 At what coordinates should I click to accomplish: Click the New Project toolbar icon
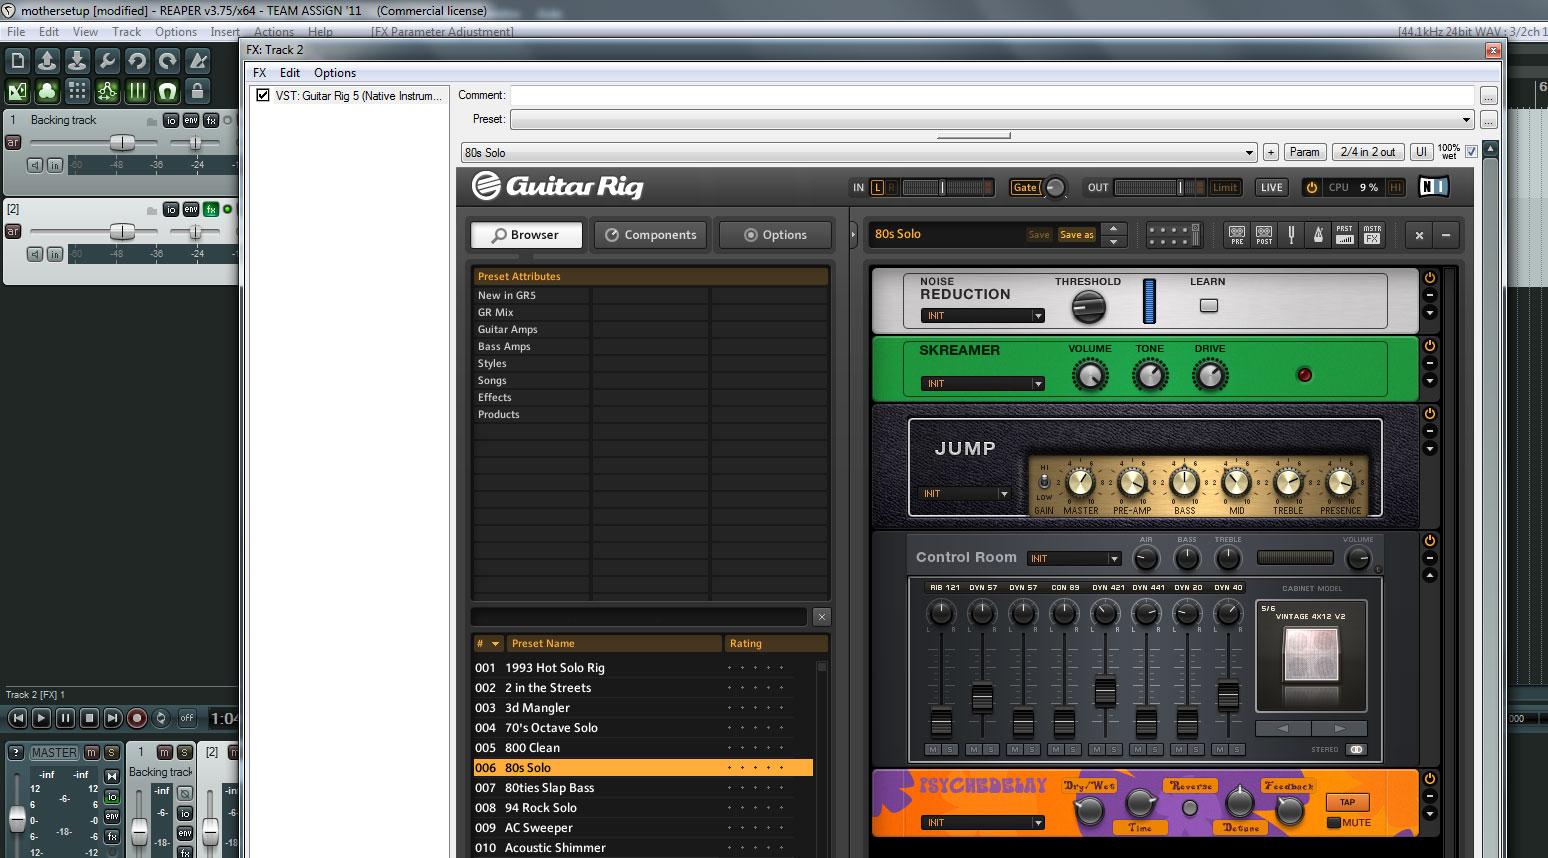pyautogui.click(x=17, y=62)
